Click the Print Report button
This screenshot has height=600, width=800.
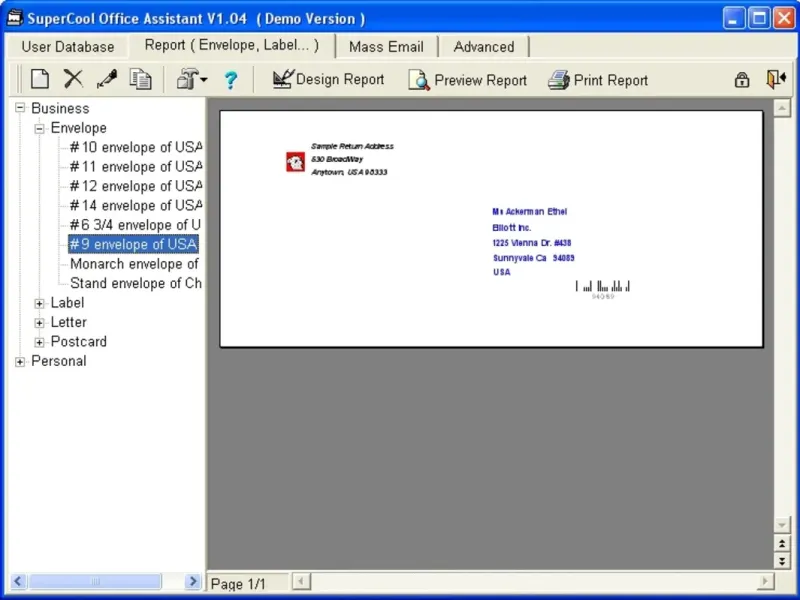click(598, 80)
